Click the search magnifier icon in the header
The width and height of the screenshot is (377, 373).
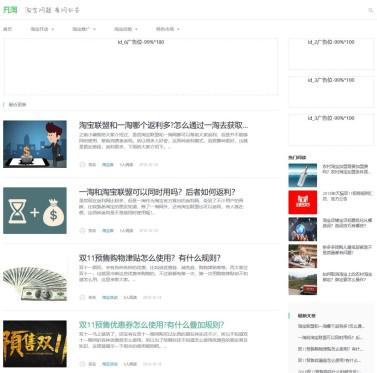pyautogui.click(x=370, y=10)
